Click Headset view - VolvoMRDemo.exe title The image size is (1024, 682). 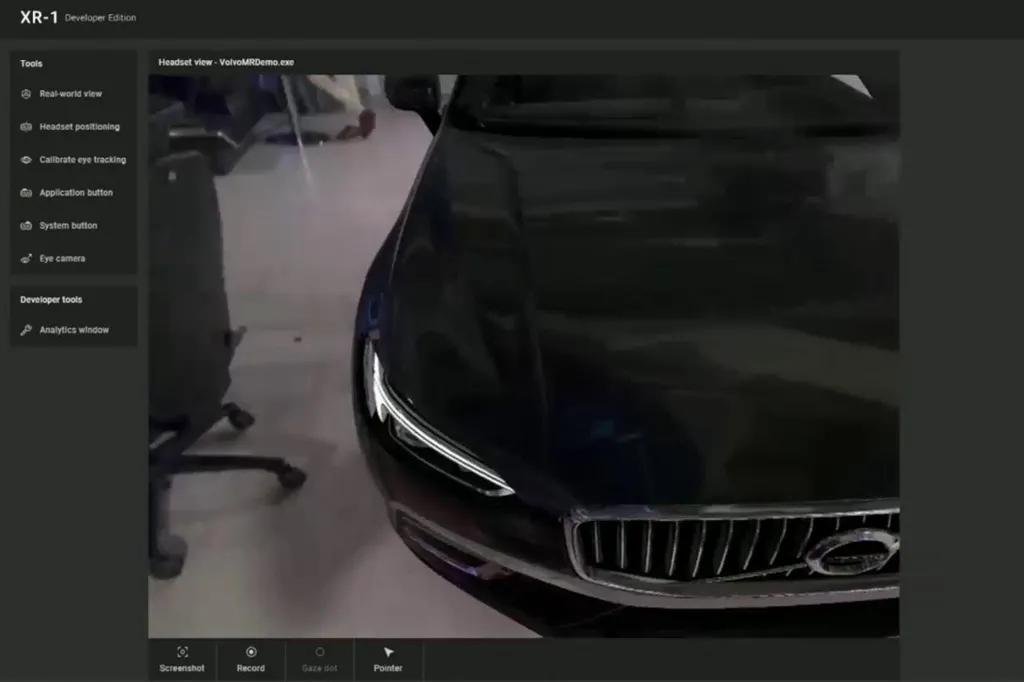tap(226, 62)
